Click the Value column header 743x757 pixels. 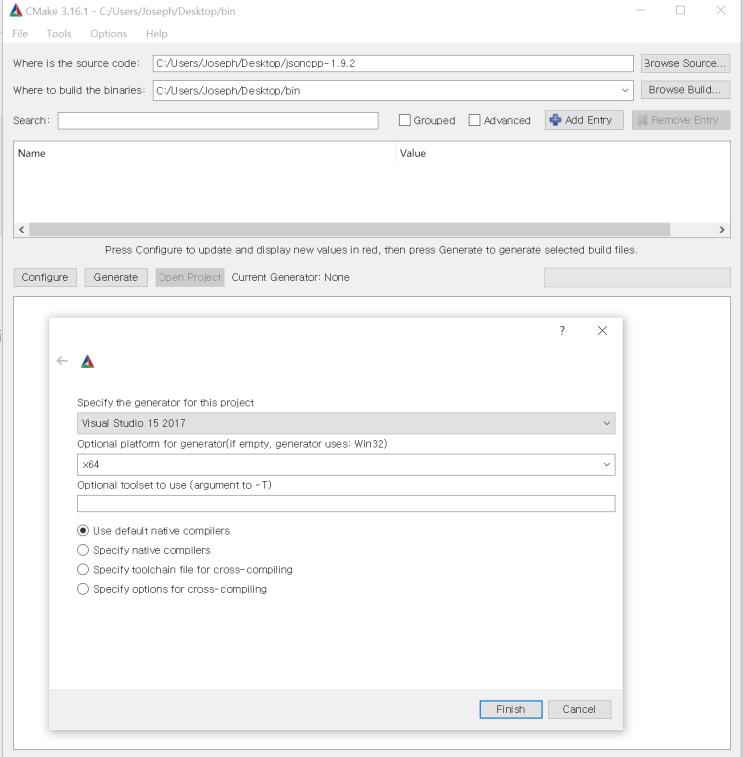pos(413,154)
